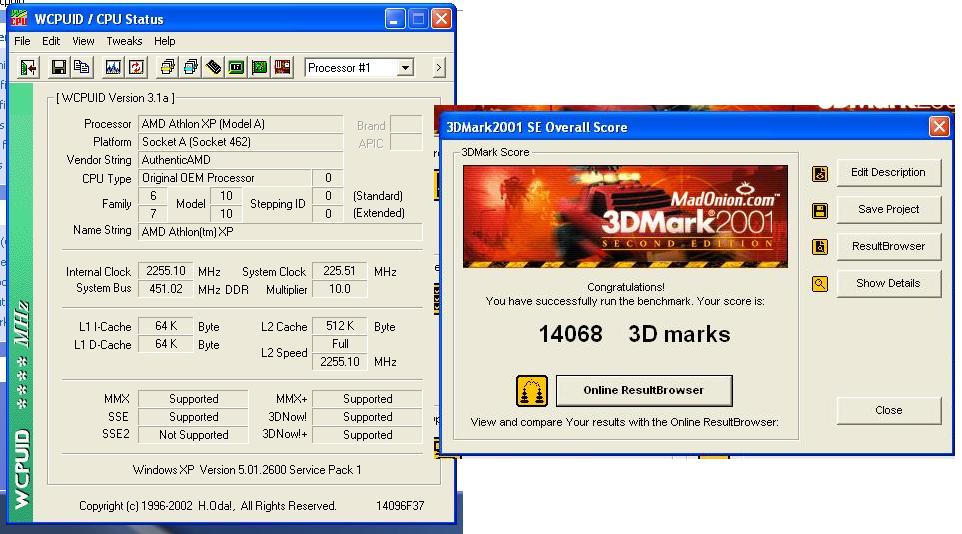Open the Edit menu in WCPUID
Viewport: 962px width, 534px height.
click(x=51, y=41)
